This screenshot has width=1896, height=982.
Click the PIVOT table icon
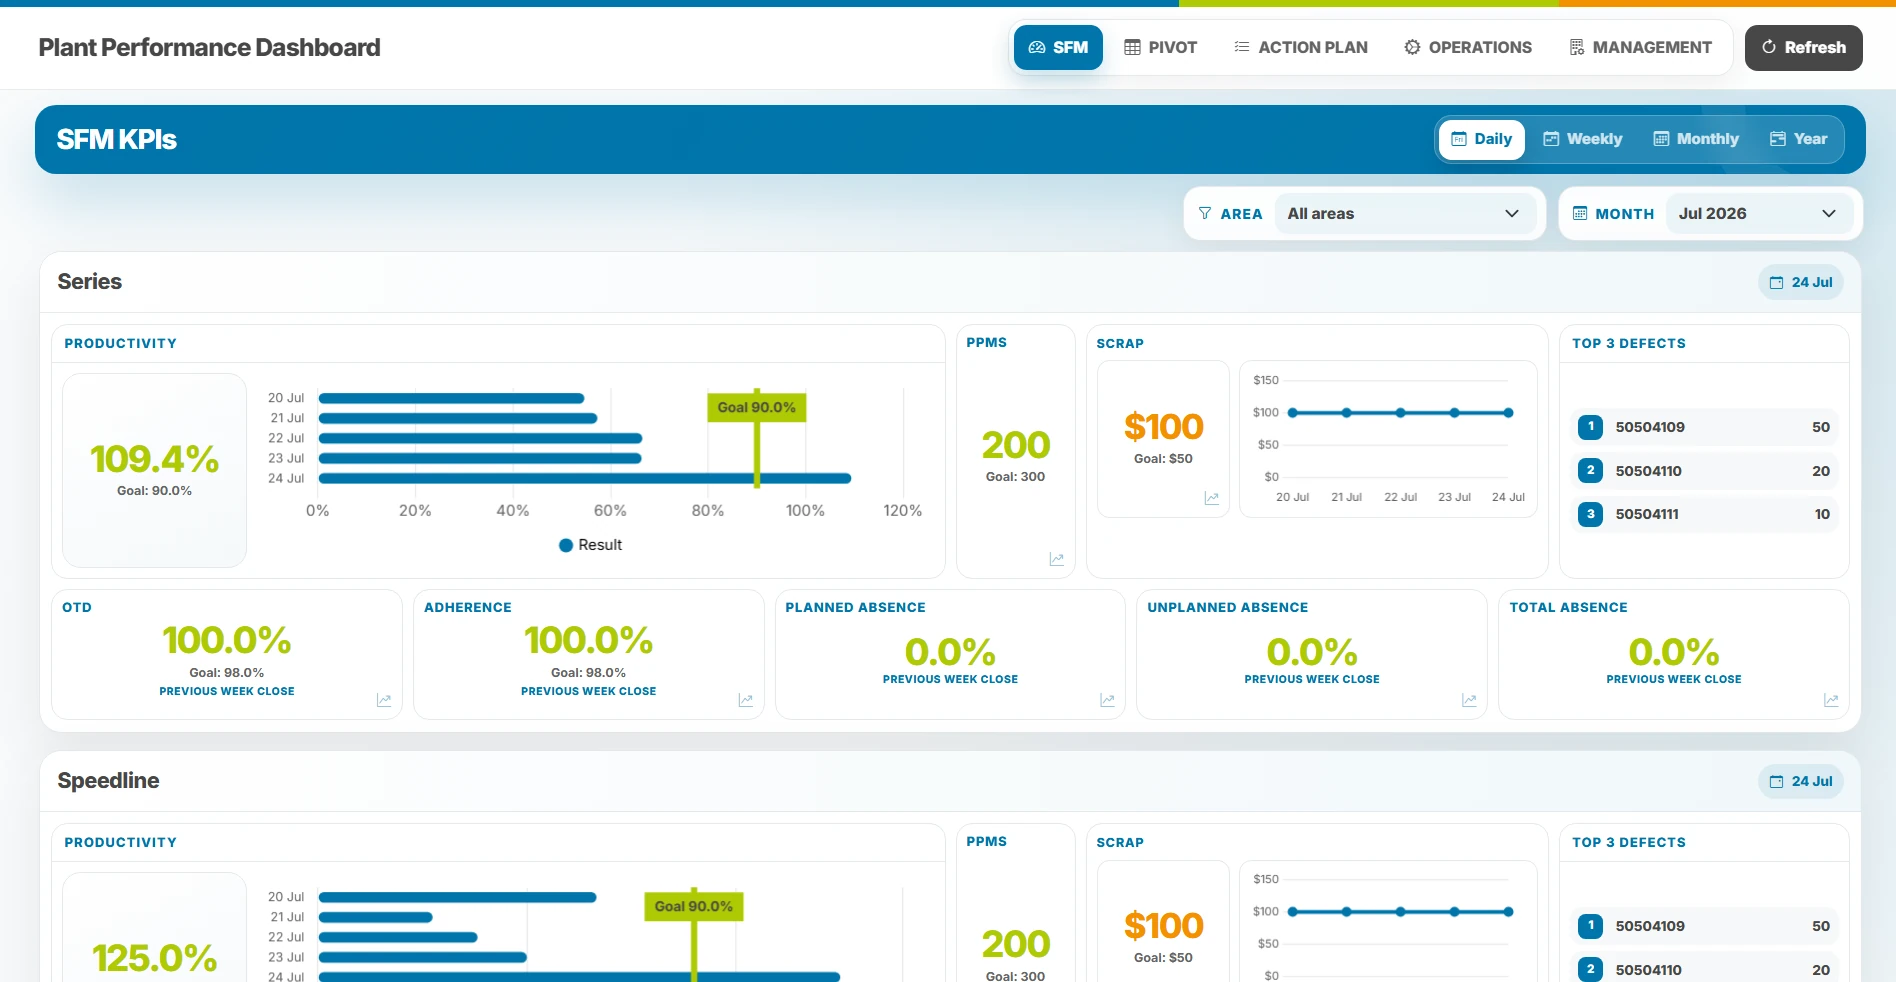[x=1132, y=47]
